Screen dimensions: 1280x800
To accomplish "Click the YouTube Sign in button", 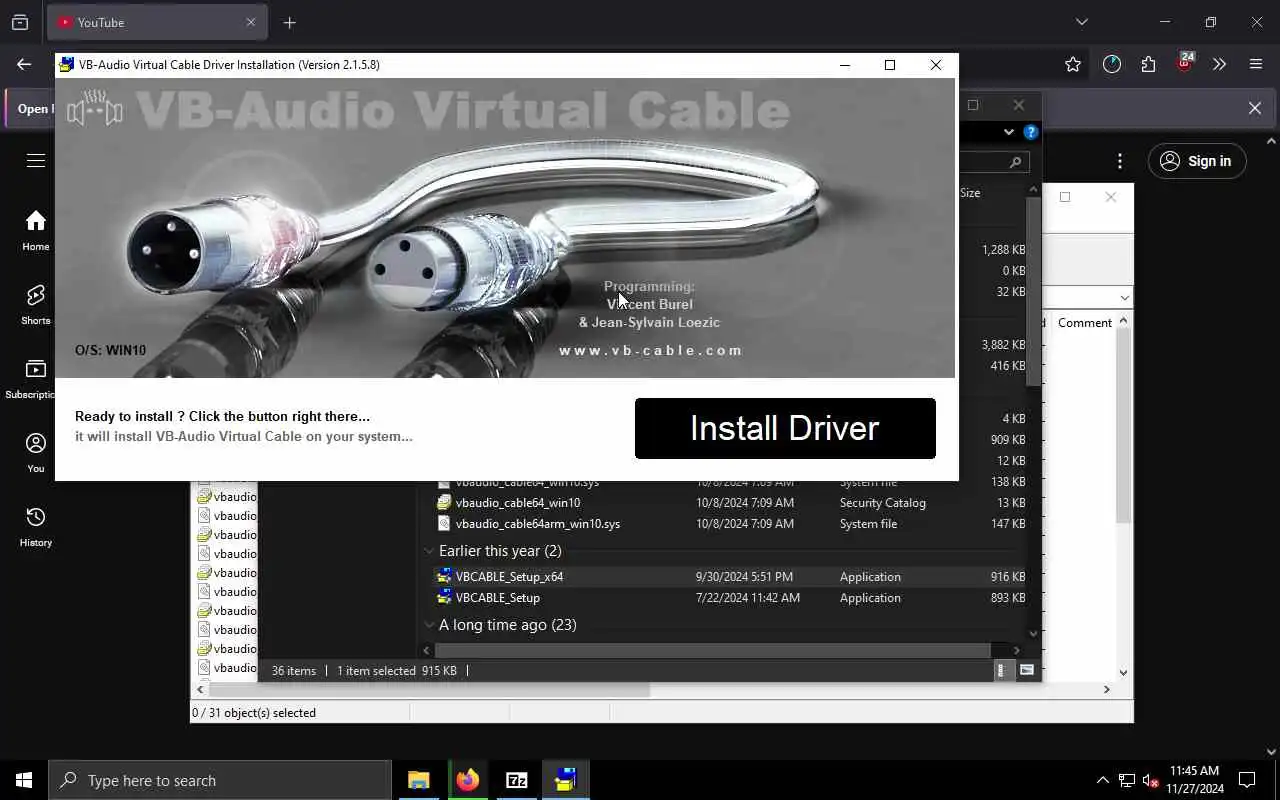I will (x=1197, y=161).
